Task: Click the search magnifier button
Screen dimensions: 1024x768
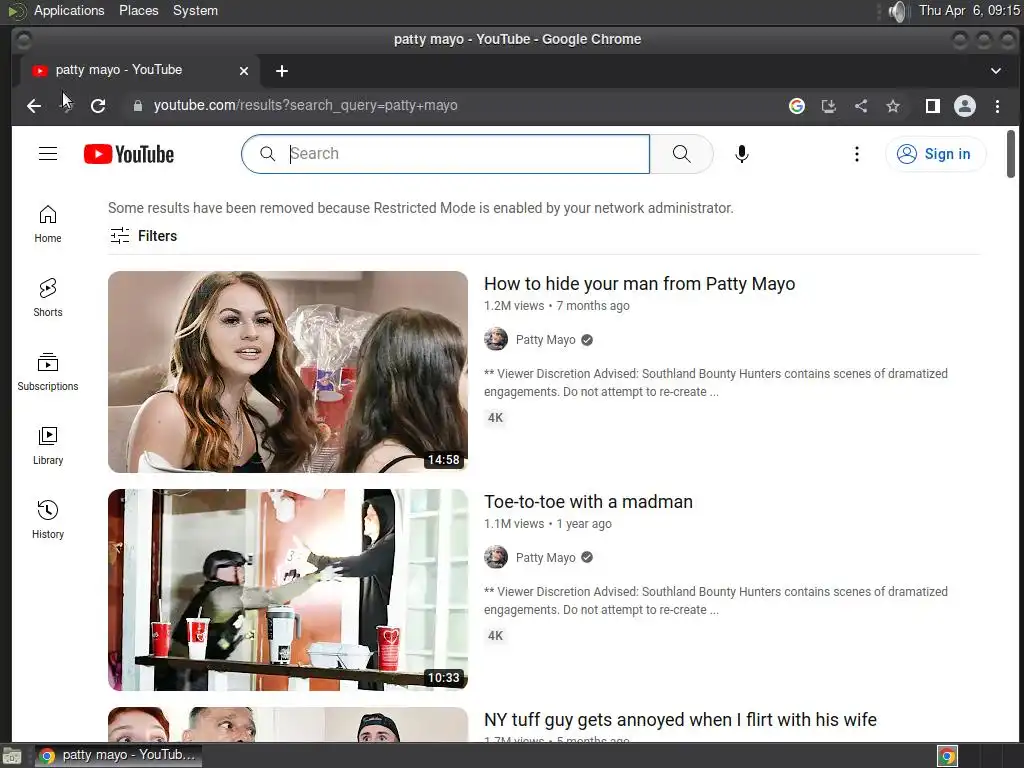Action: click(x=681, y=154)
